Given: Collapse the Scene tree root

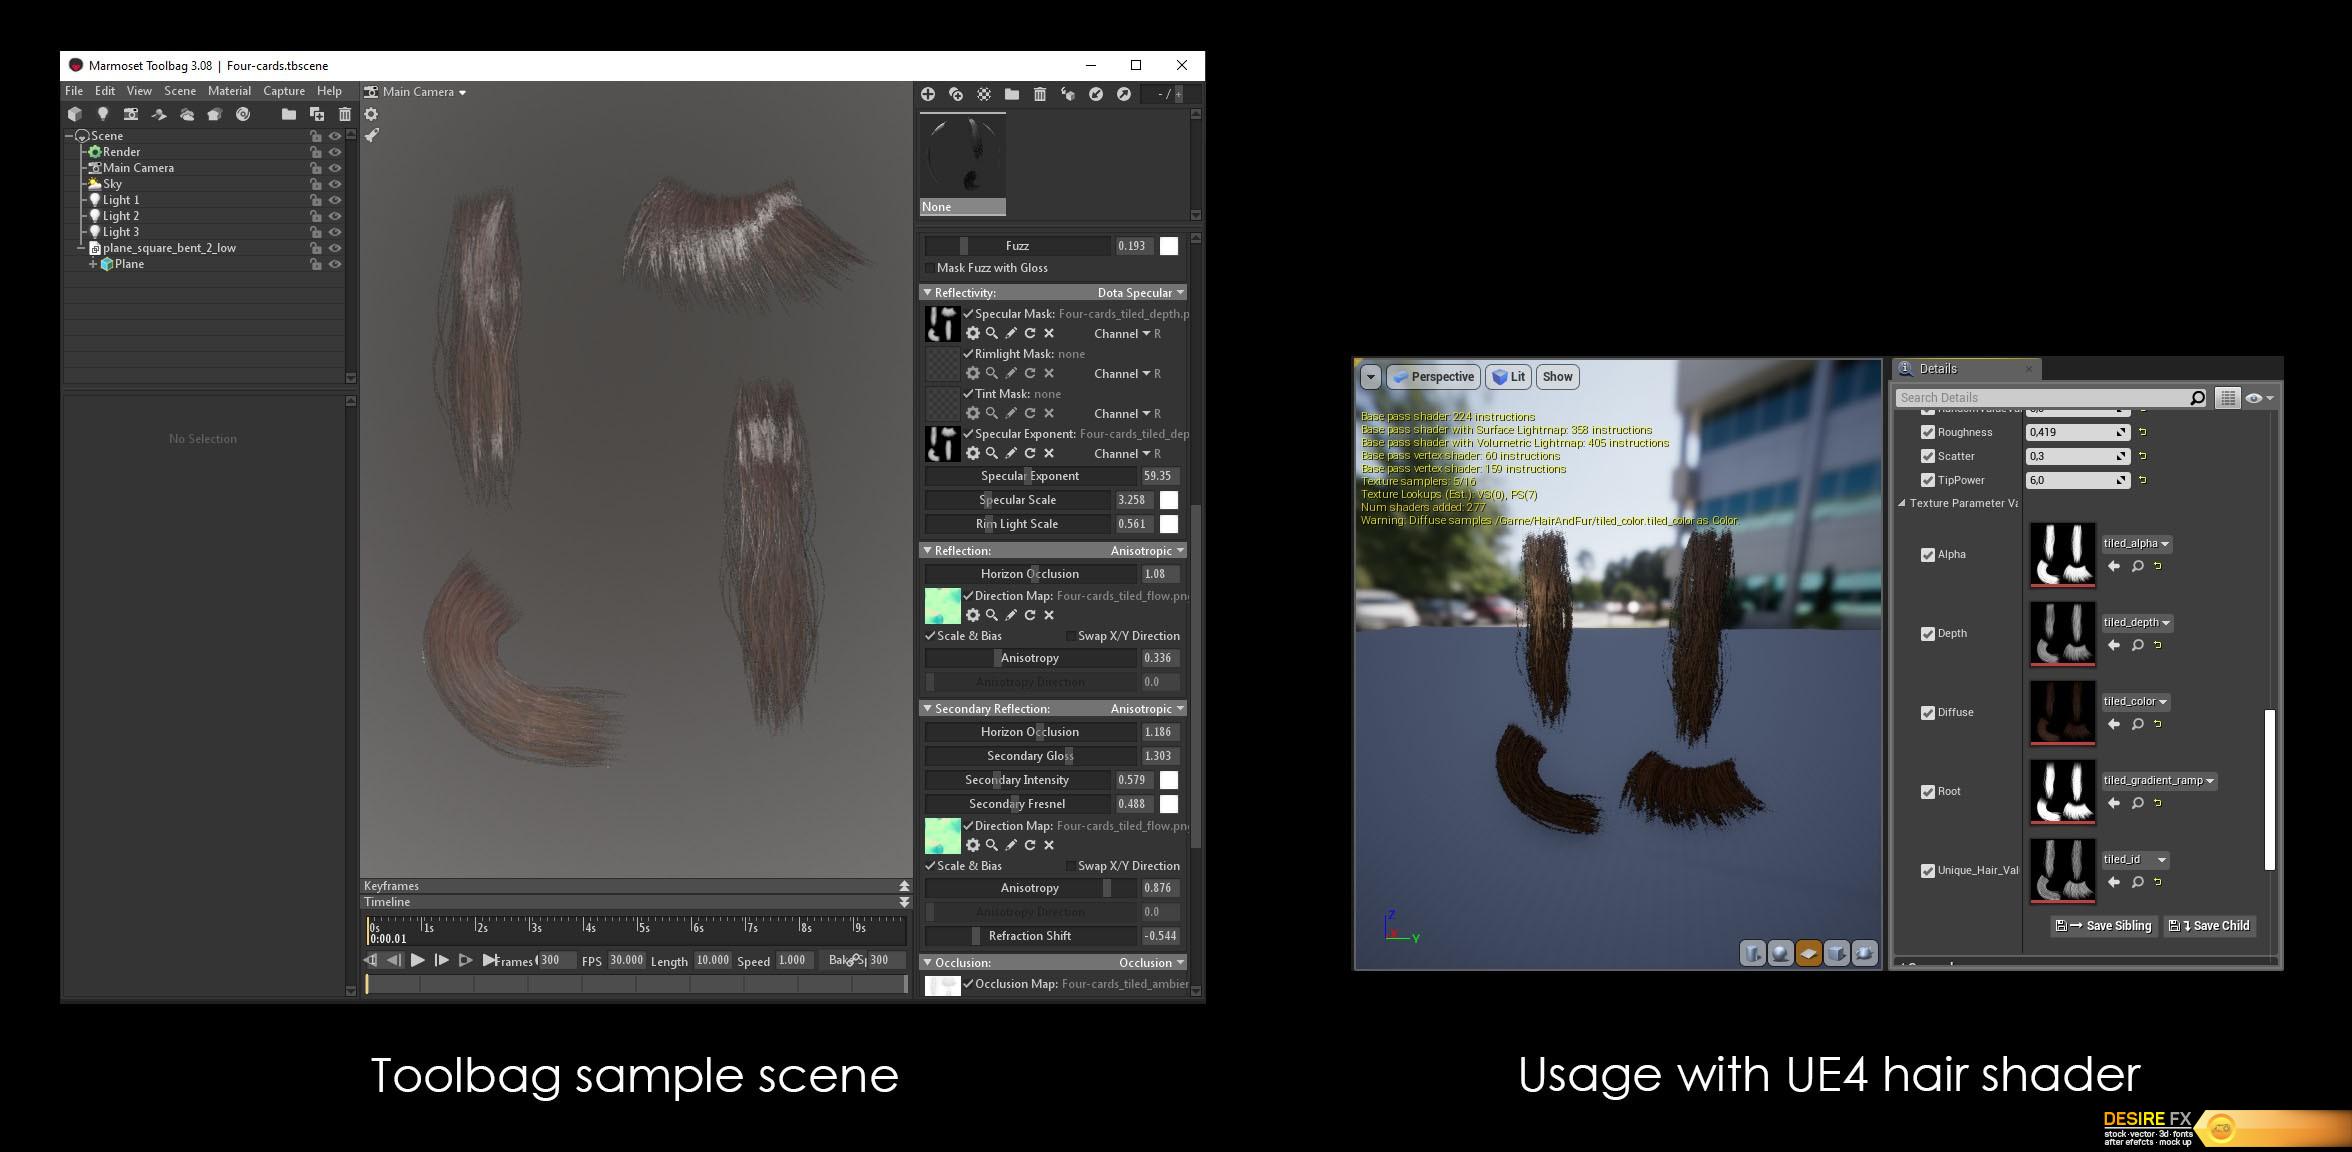Looking at the screenshot, I should coord(70,136).
